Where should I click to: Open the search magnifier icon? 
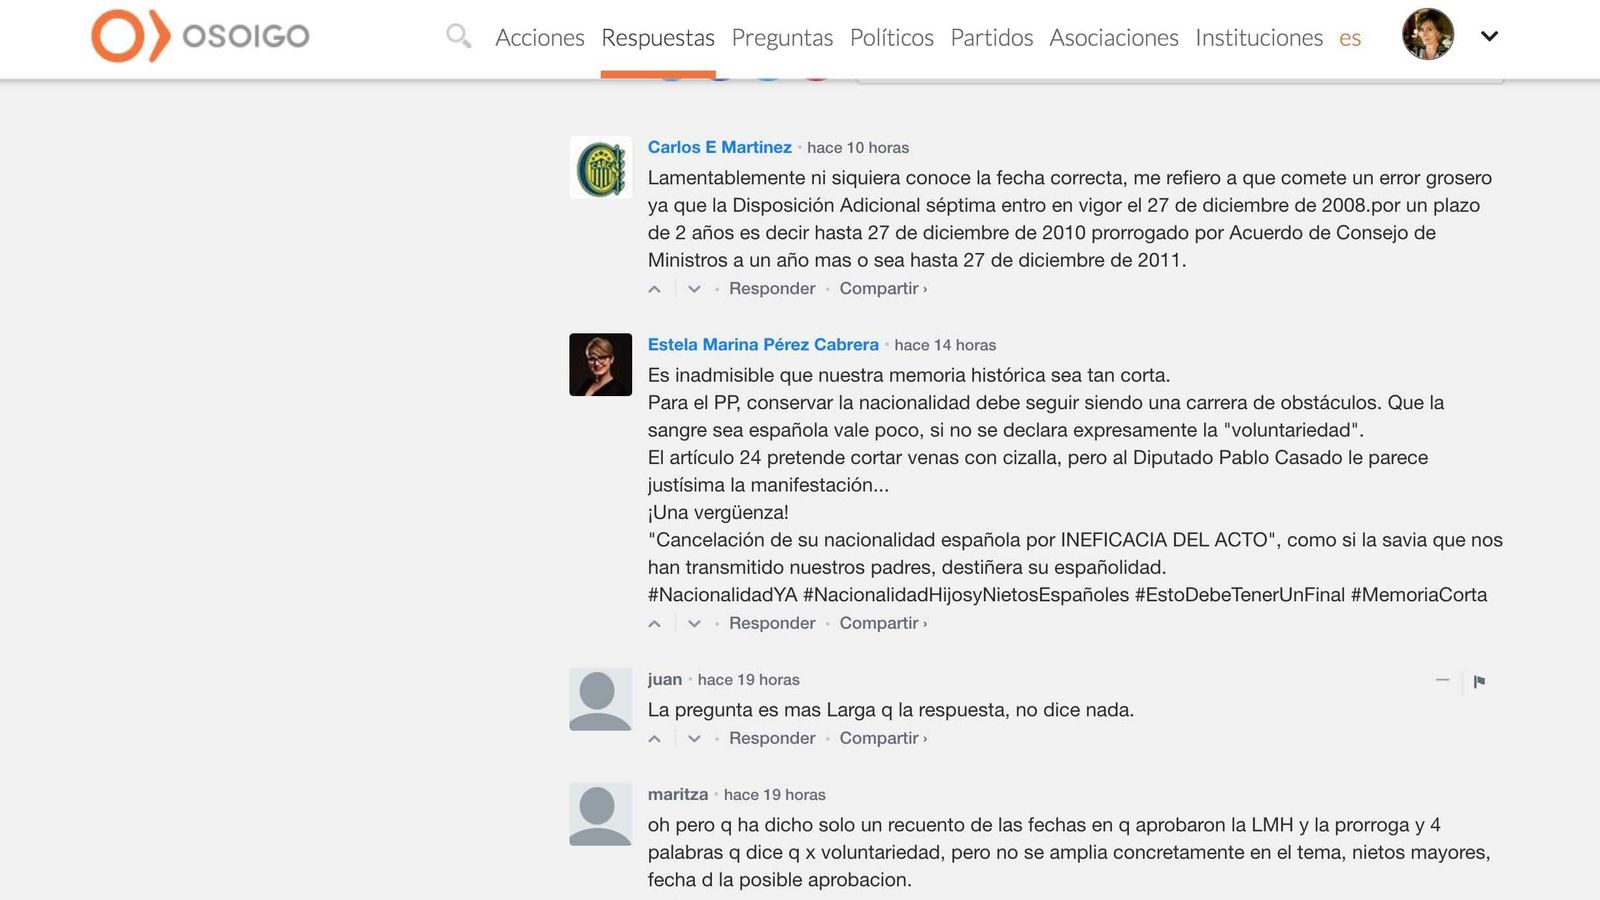click(x=458, y=37)
